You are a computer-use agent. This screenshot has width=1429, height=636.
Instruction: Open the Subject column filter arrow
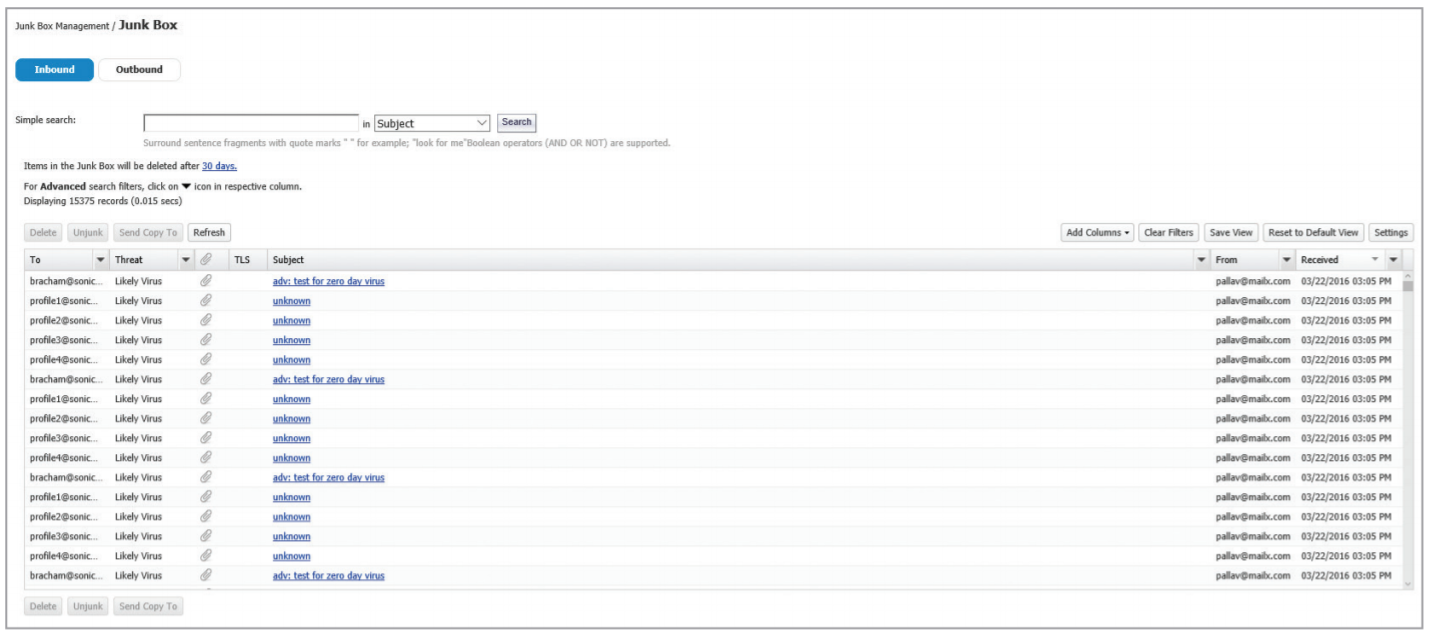(1202, 260)
